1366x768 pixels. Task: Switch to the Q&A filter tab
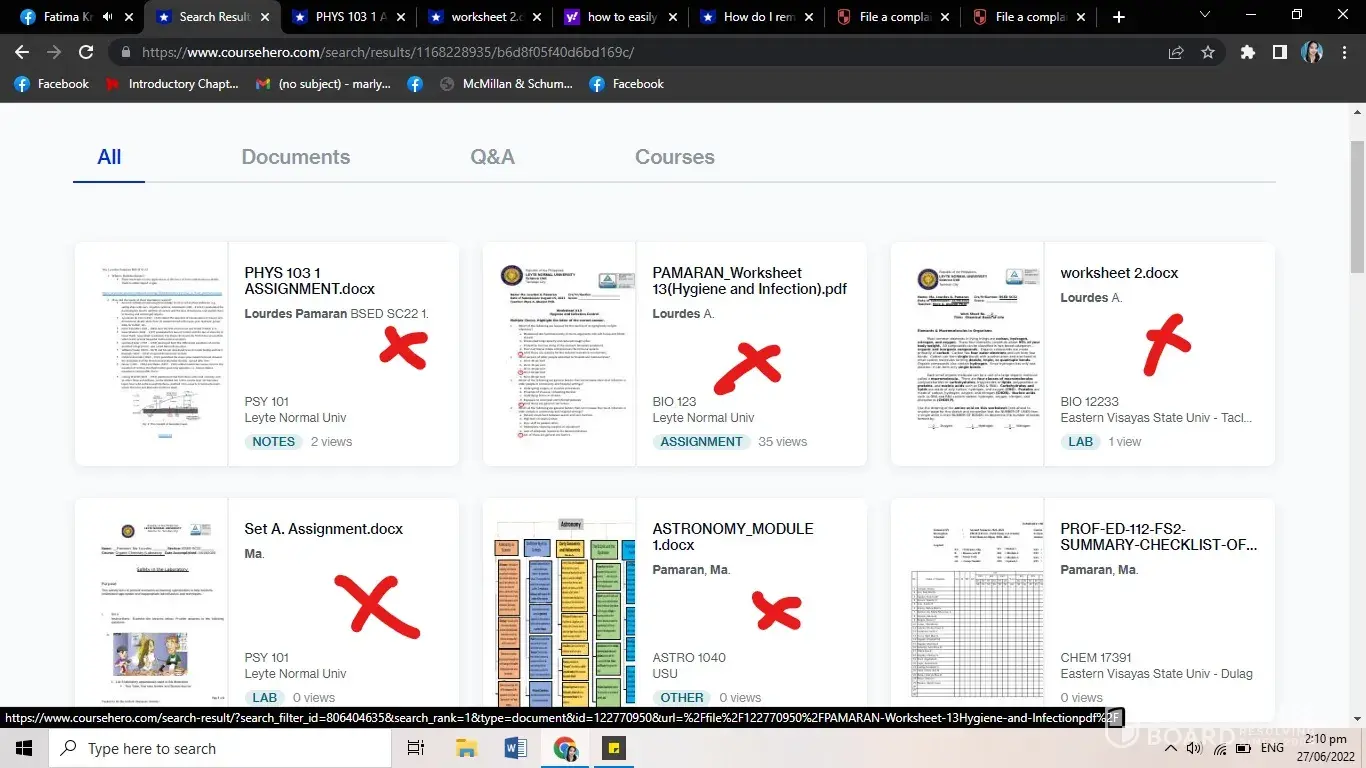[x=492, y=157]
